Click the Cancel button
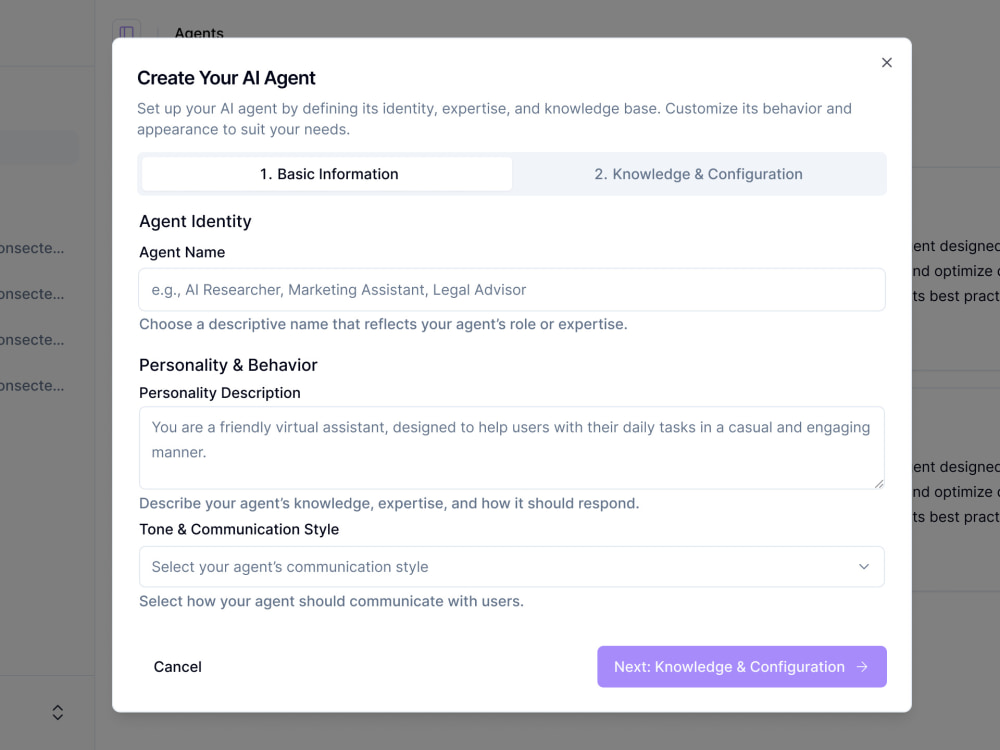The image size is (1000, 750). tap(177, 666)
